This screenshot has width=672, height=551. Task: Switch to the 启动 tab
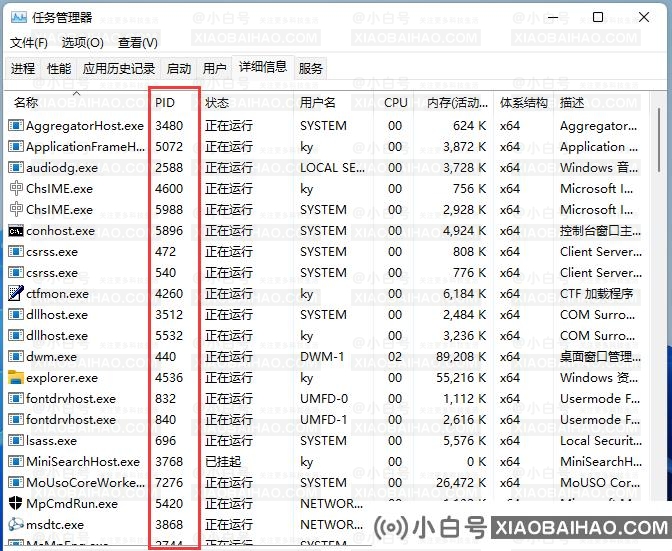[x=179, y=69]
